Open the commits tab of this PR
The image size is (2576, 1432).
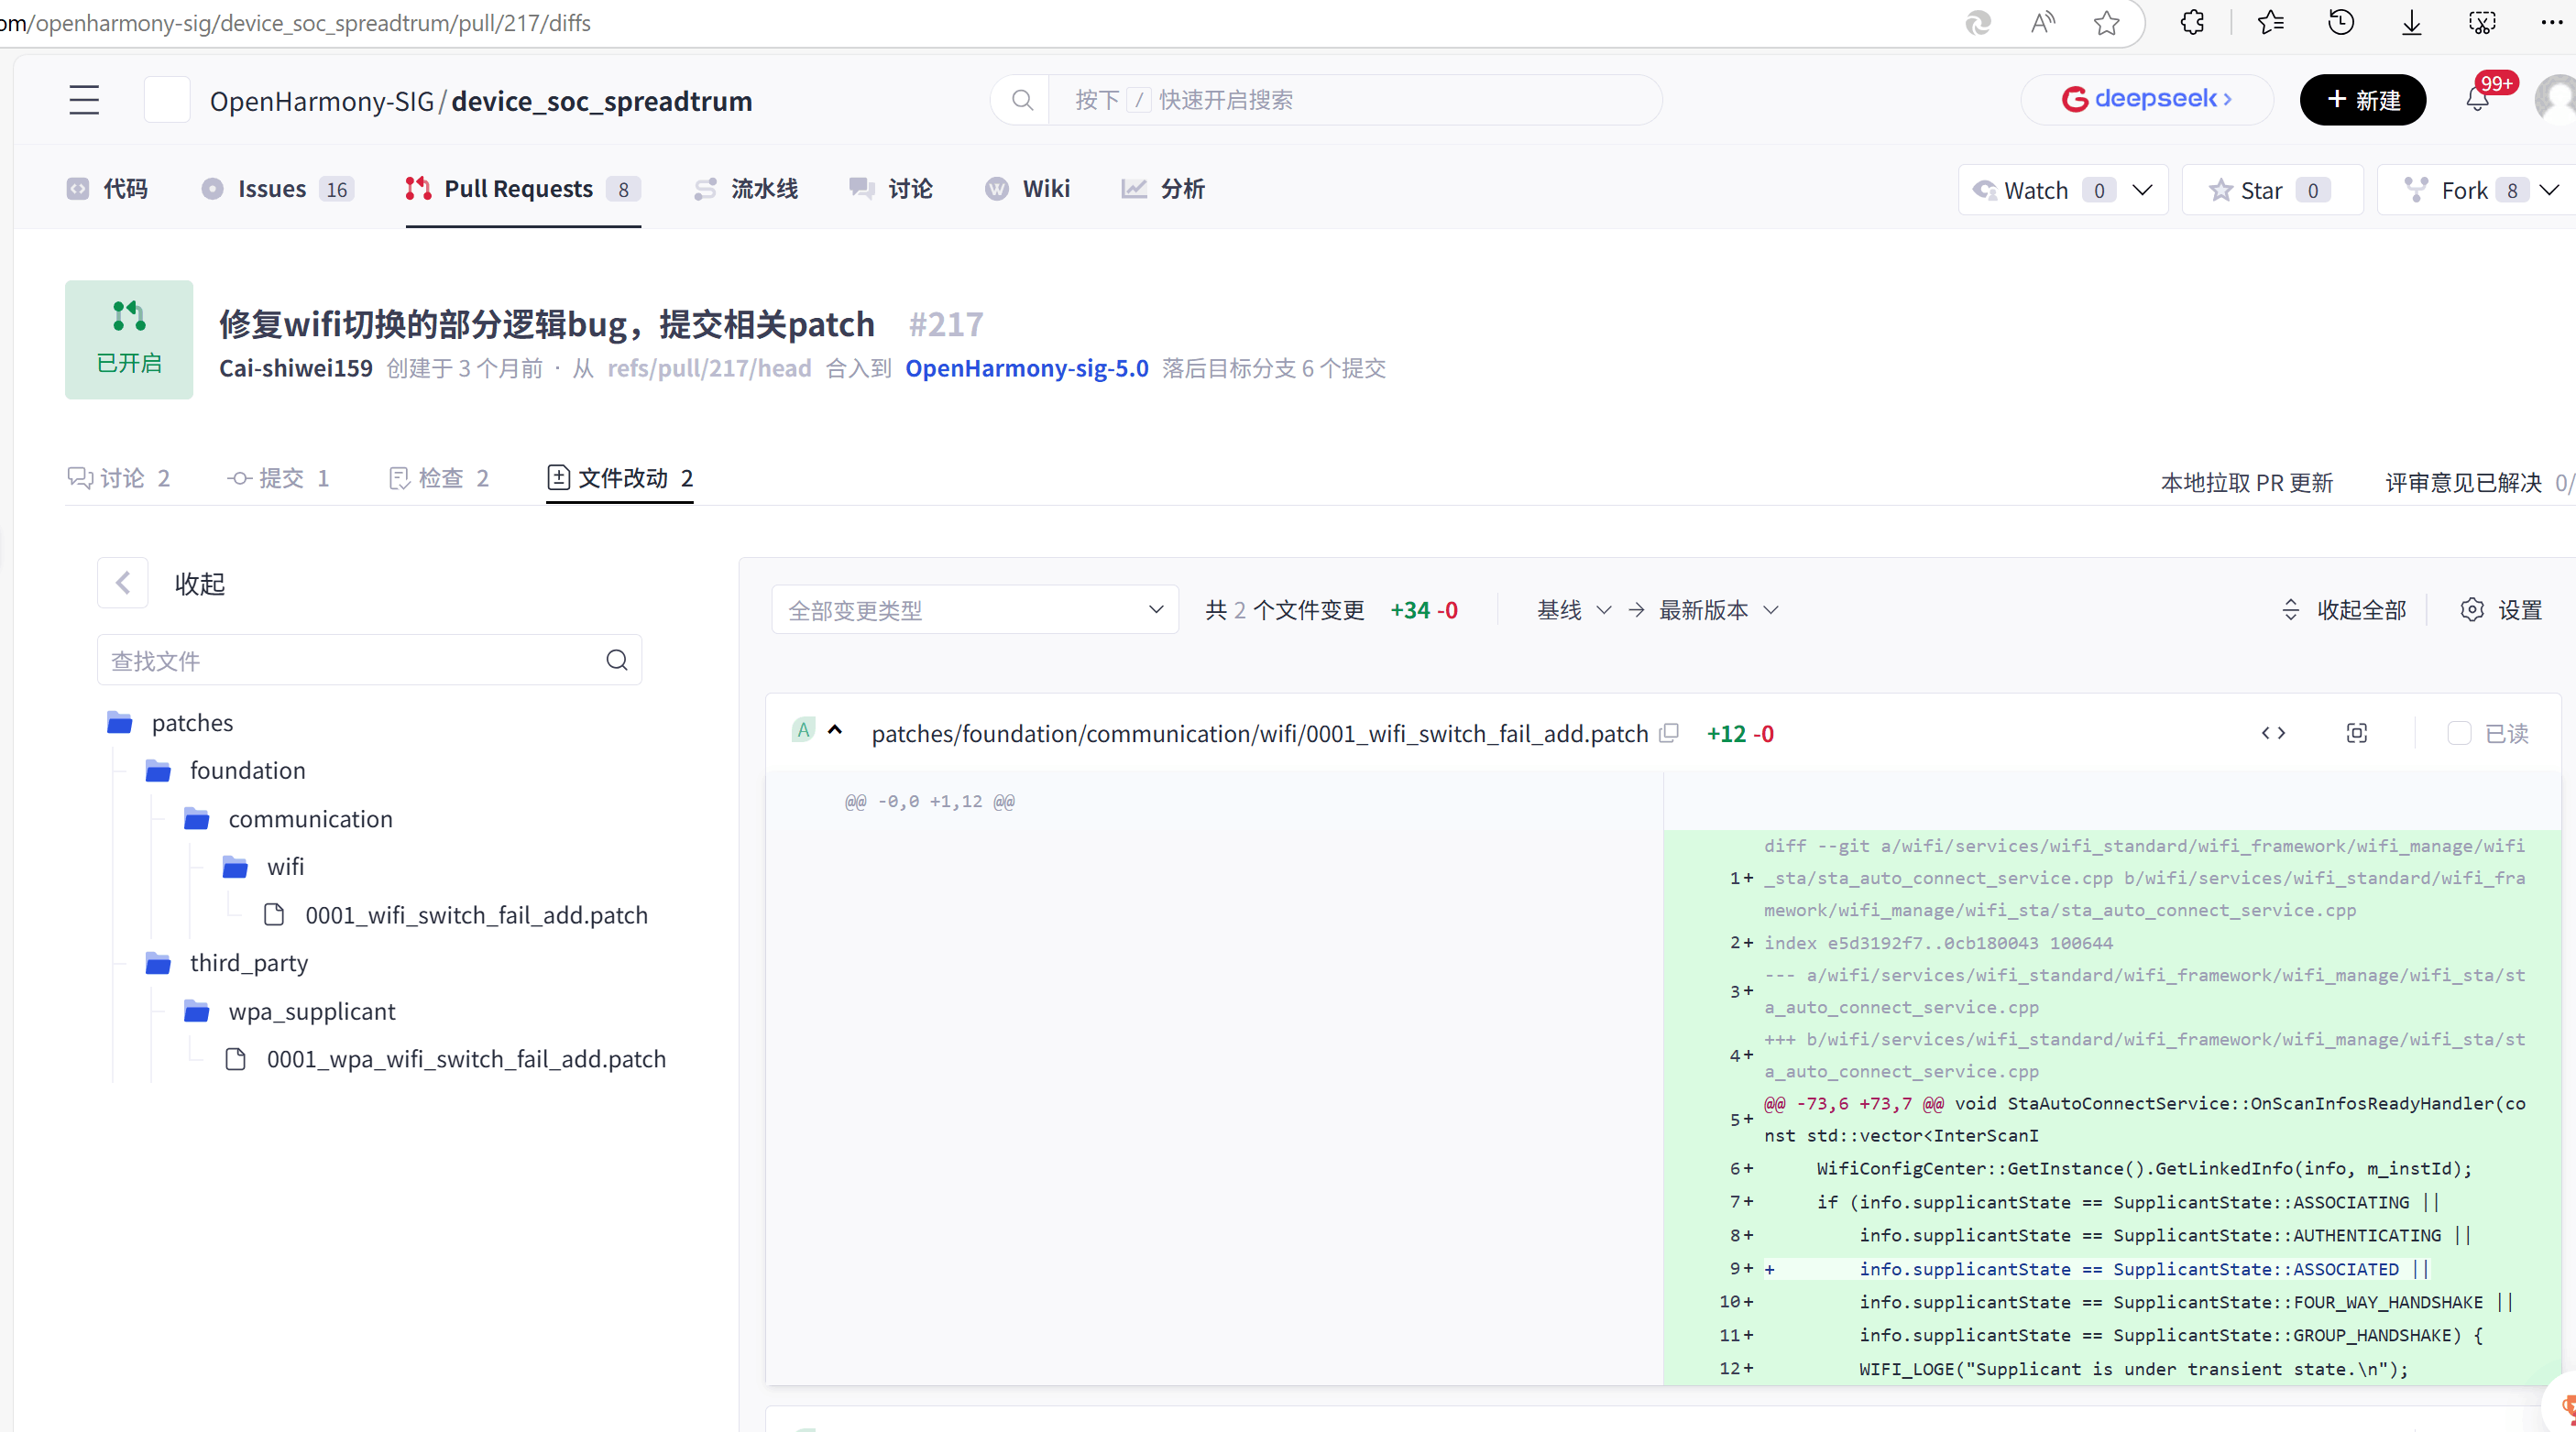pos(279,478)
